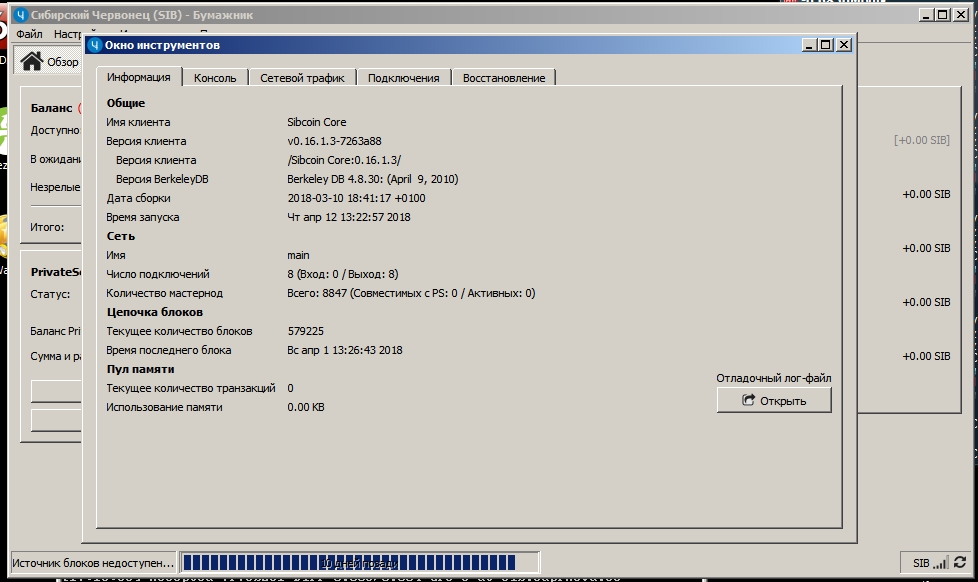This screenshot has height=582, width=978.
Task: Click the network name value main
Action: coord(298,255)
